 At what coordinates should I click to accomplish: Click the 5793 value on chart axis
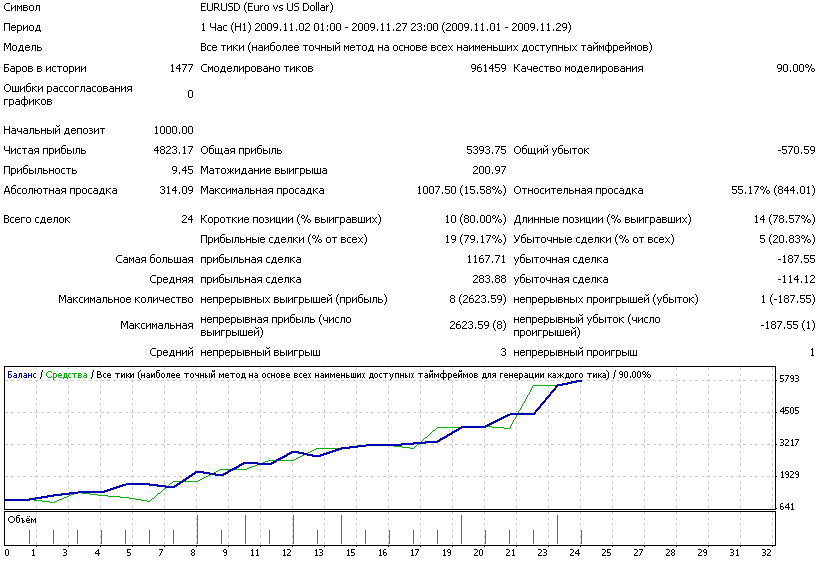(792, 379)
